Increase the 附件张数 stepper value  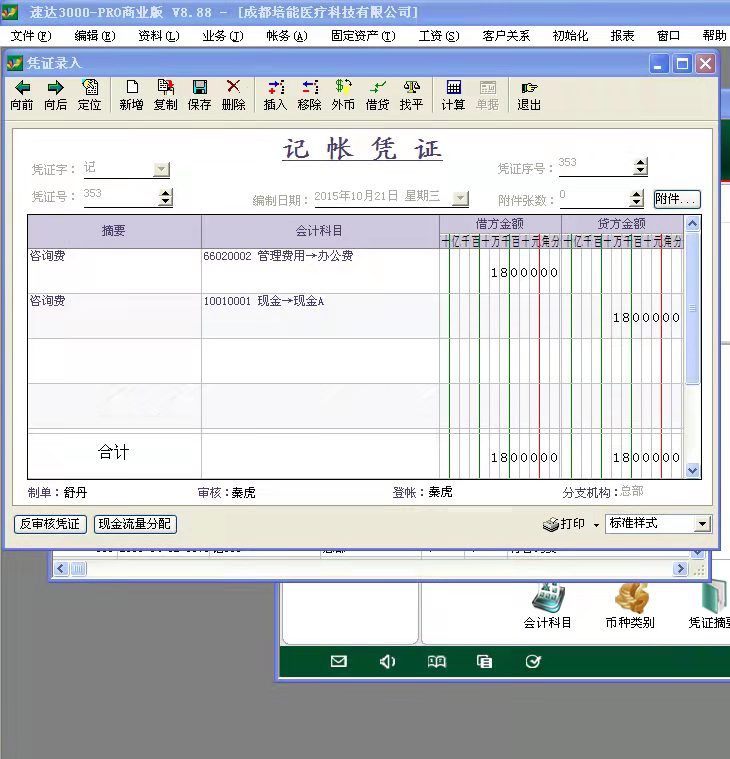click(x=637, y=194)
